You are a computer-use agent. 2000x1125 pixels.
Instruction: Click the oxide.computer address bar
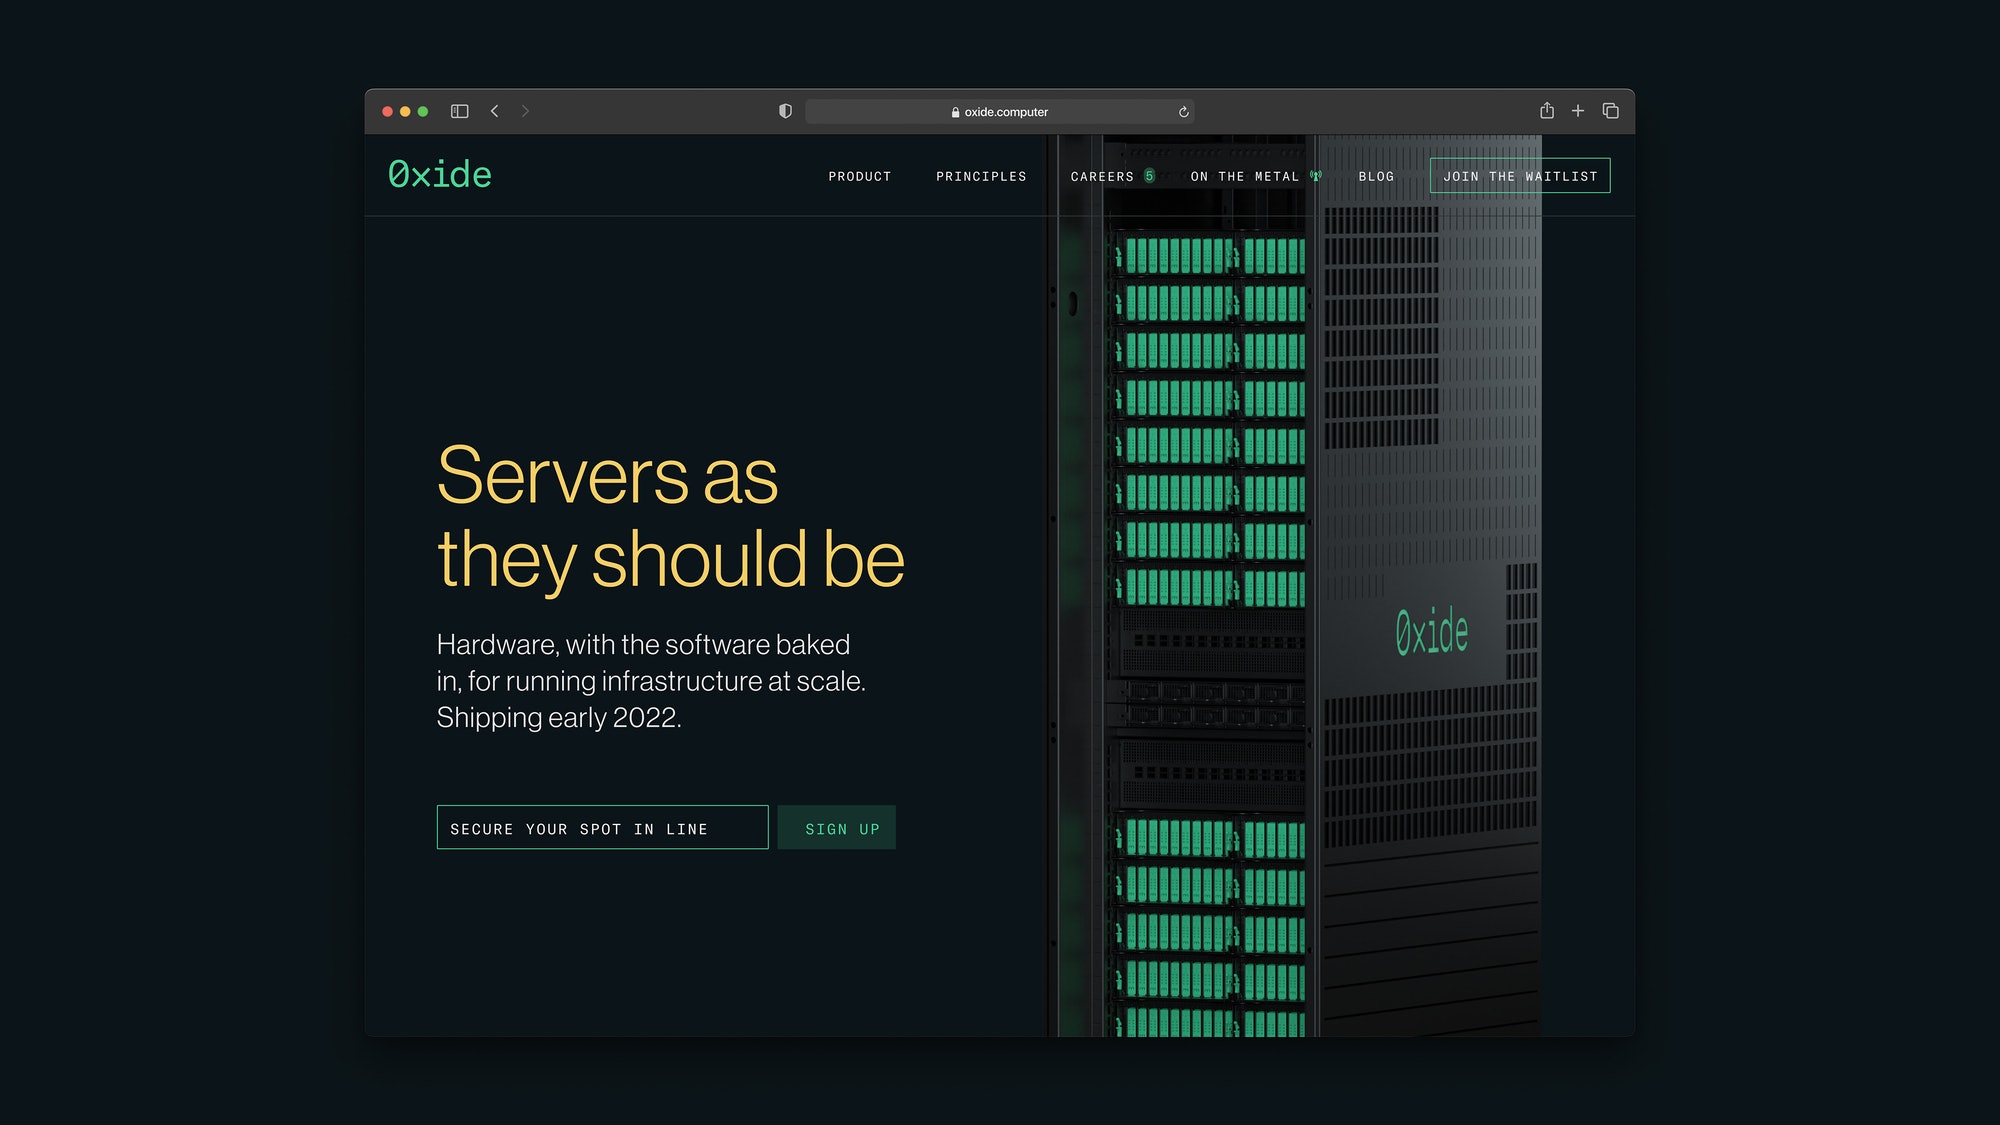[1000, 112]
